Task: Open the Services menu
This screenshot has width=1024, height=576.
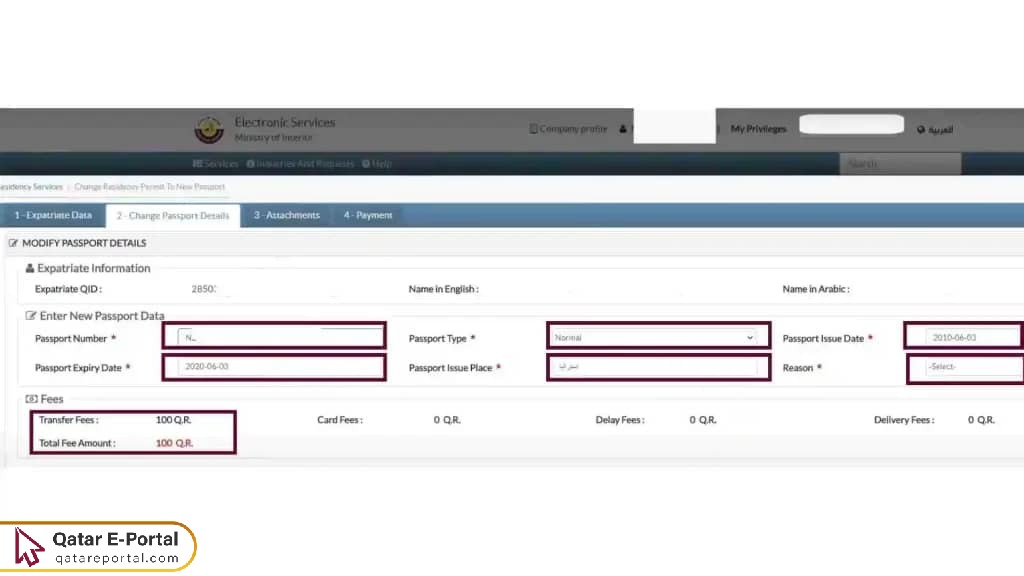Action: [x=216, y=163]
